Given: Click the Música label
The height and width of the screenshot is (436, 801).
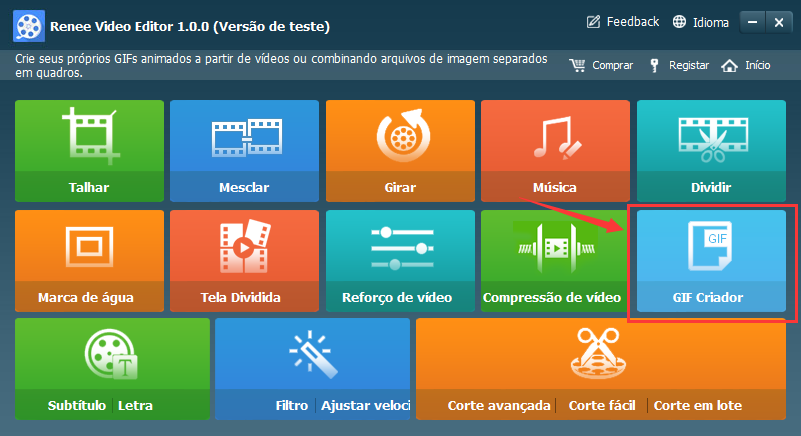Looking at the screenshot, I should click(555, 188).
